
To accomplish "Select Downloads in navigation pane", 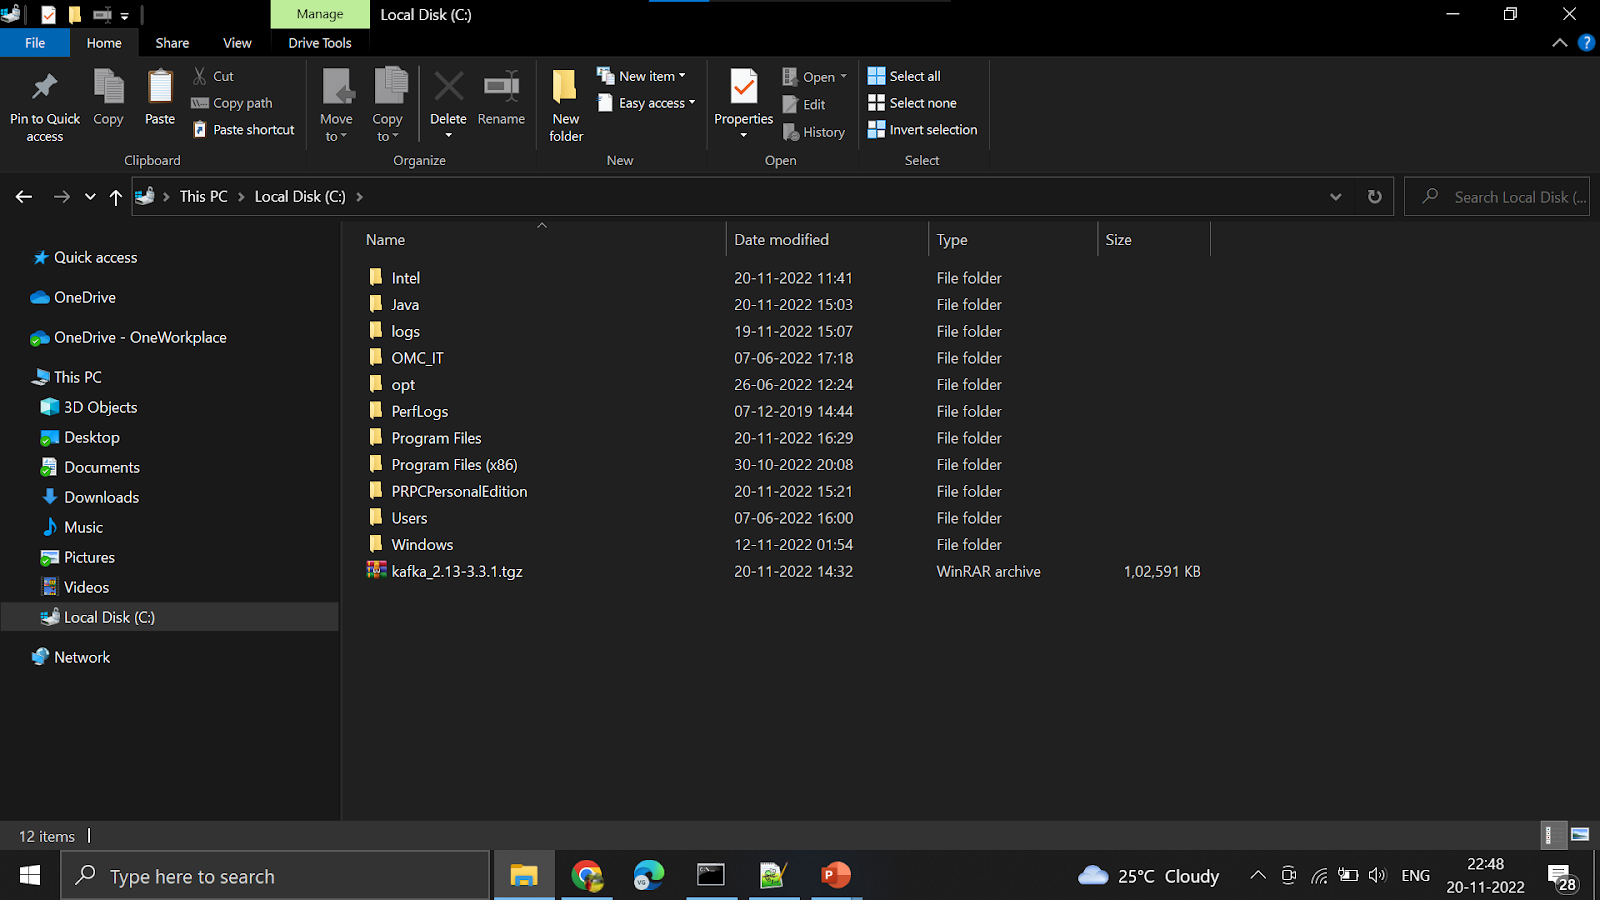I will click(101, 497).
